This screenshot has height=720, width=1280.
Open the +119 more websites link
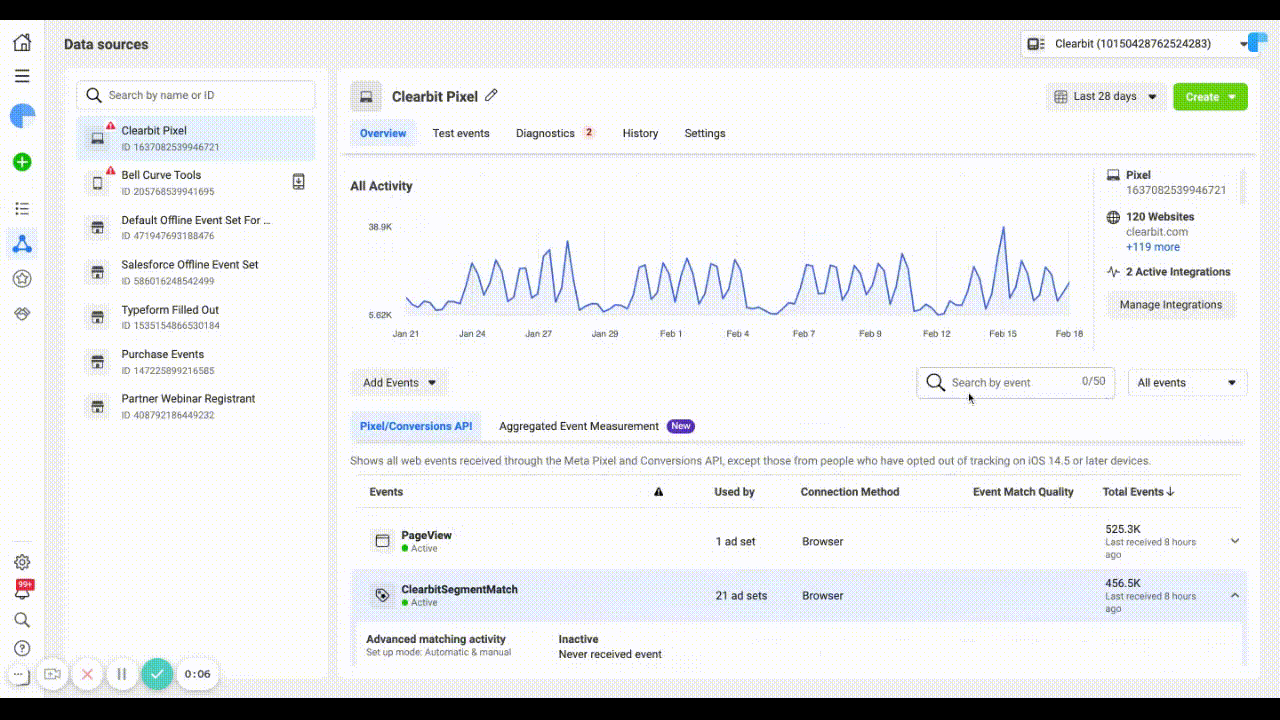pos(1153,247)
